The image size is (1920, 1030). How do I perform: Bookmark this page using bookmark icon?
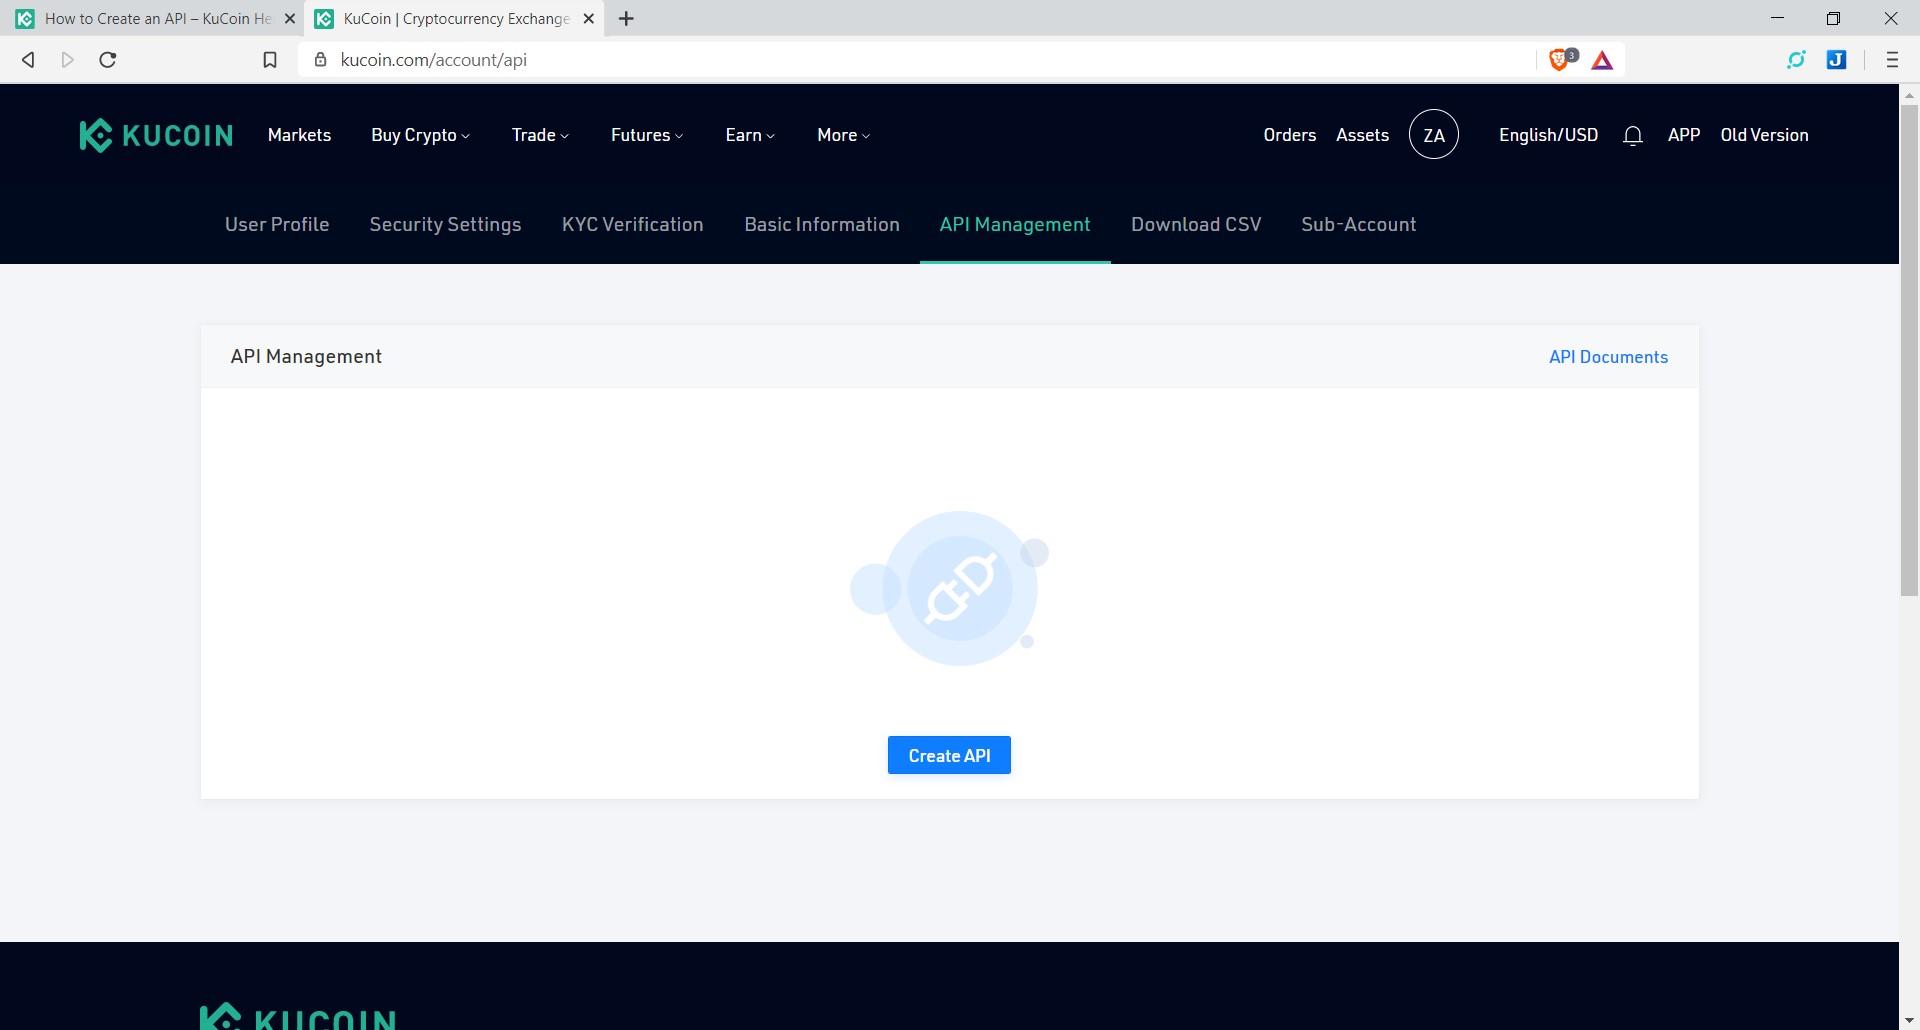pos(270,60)
